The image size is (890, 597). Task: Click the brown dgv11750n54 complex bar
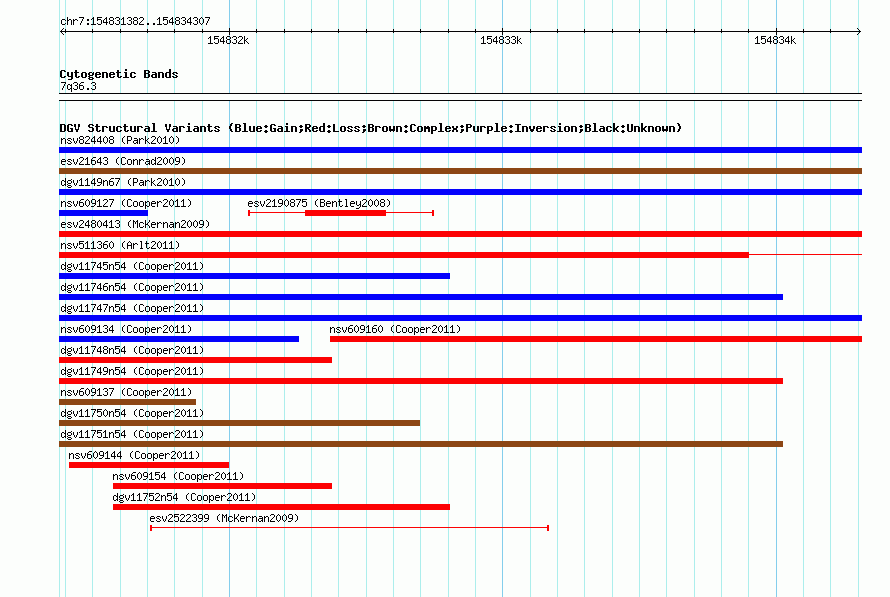(240, 423)
